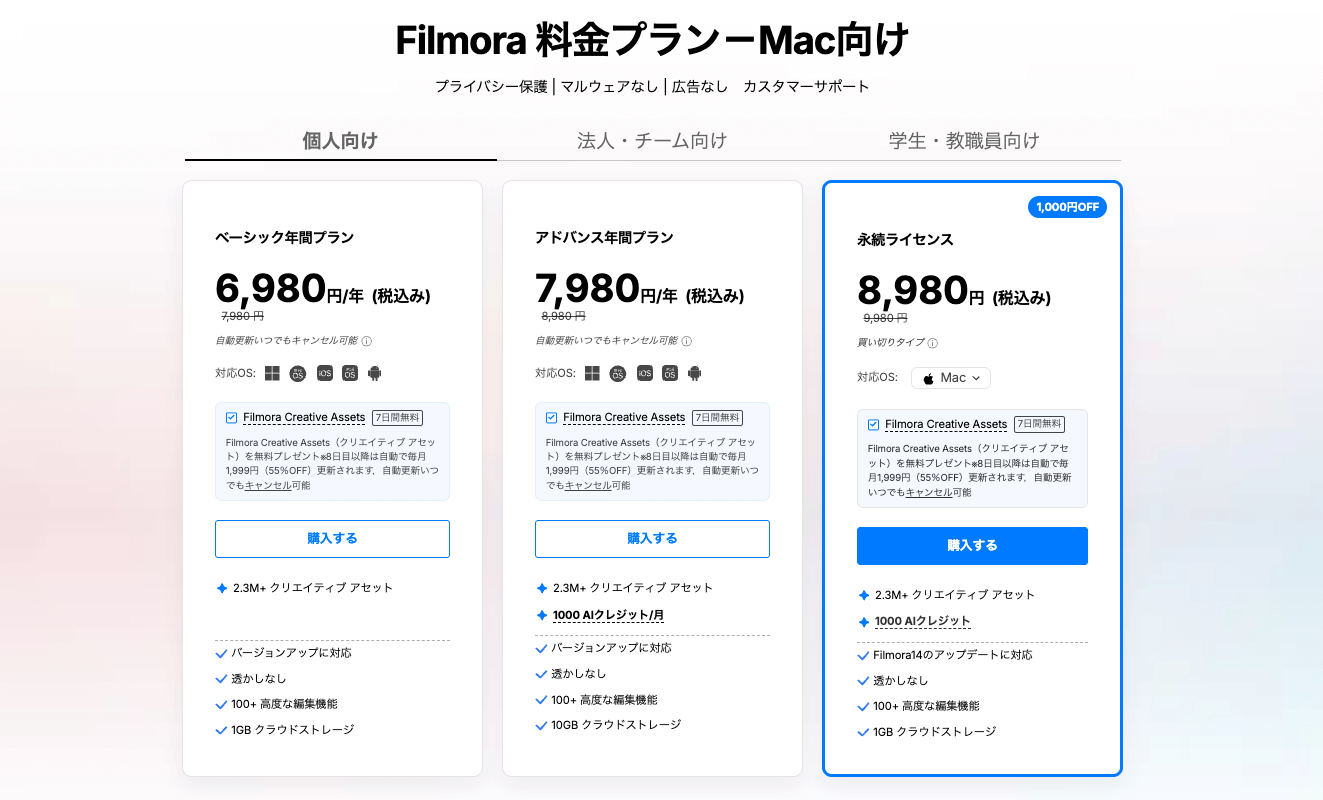Click 購入する for the 永続ライセンス plan
The height and width of the screenshot is (800, 1323).
(972, 546)
